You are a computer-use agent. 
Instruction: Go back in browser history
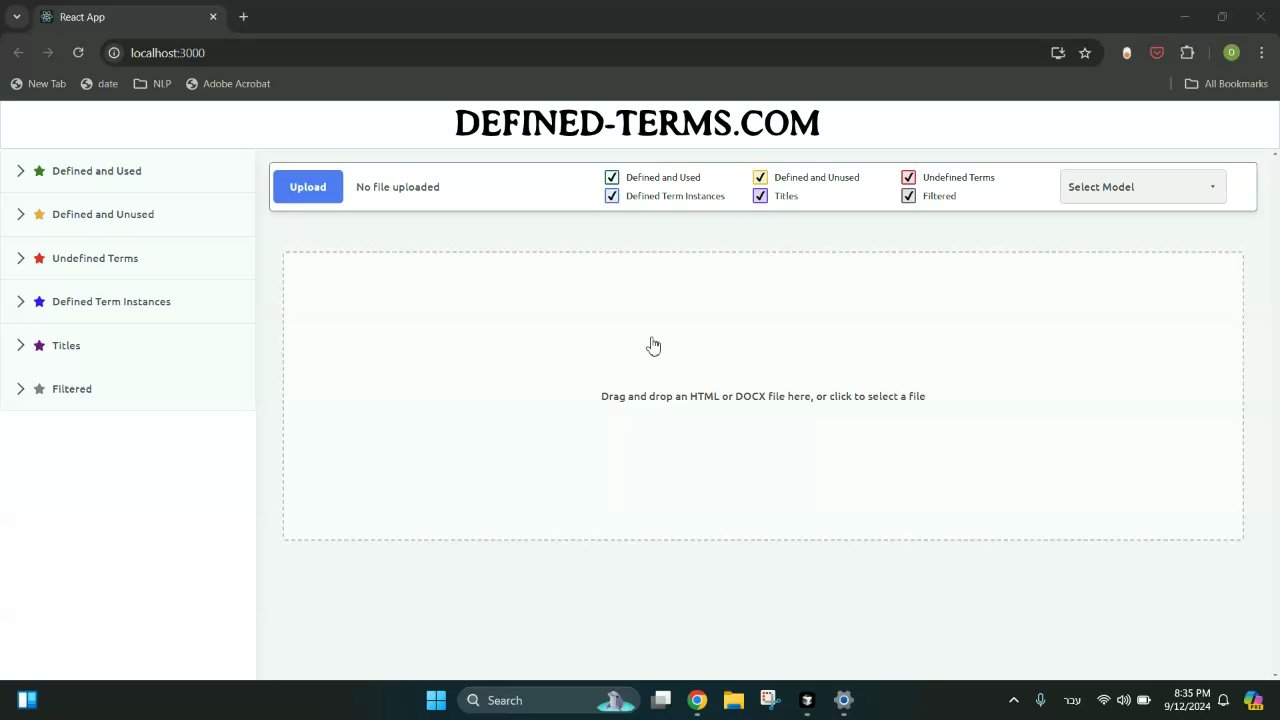[x=18, y=53]
